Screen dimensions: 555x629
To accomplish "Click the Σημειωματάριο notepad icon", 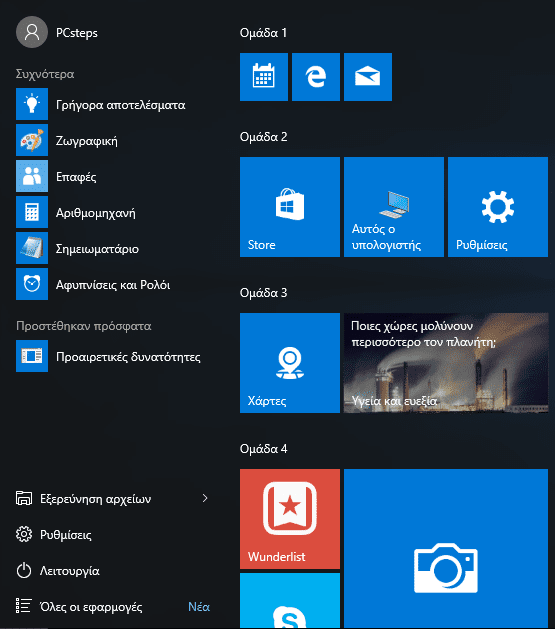I will coord(32,248).
